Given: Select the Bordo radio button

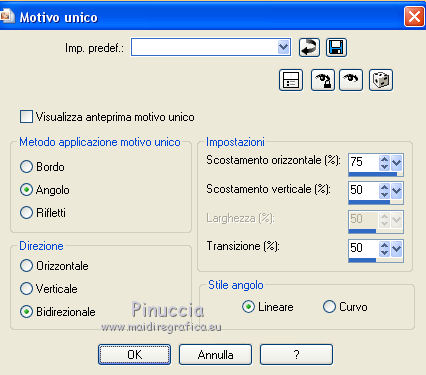Looking at the screenshot, I should 26,167.
